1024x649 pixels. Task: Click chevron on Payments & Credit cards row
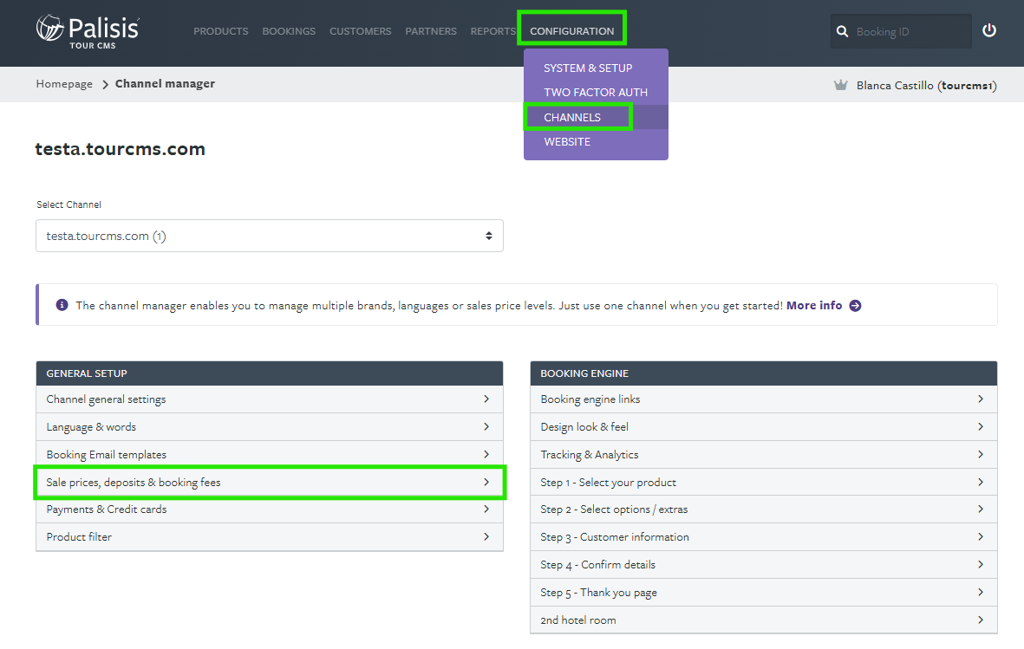click(487, 509)
